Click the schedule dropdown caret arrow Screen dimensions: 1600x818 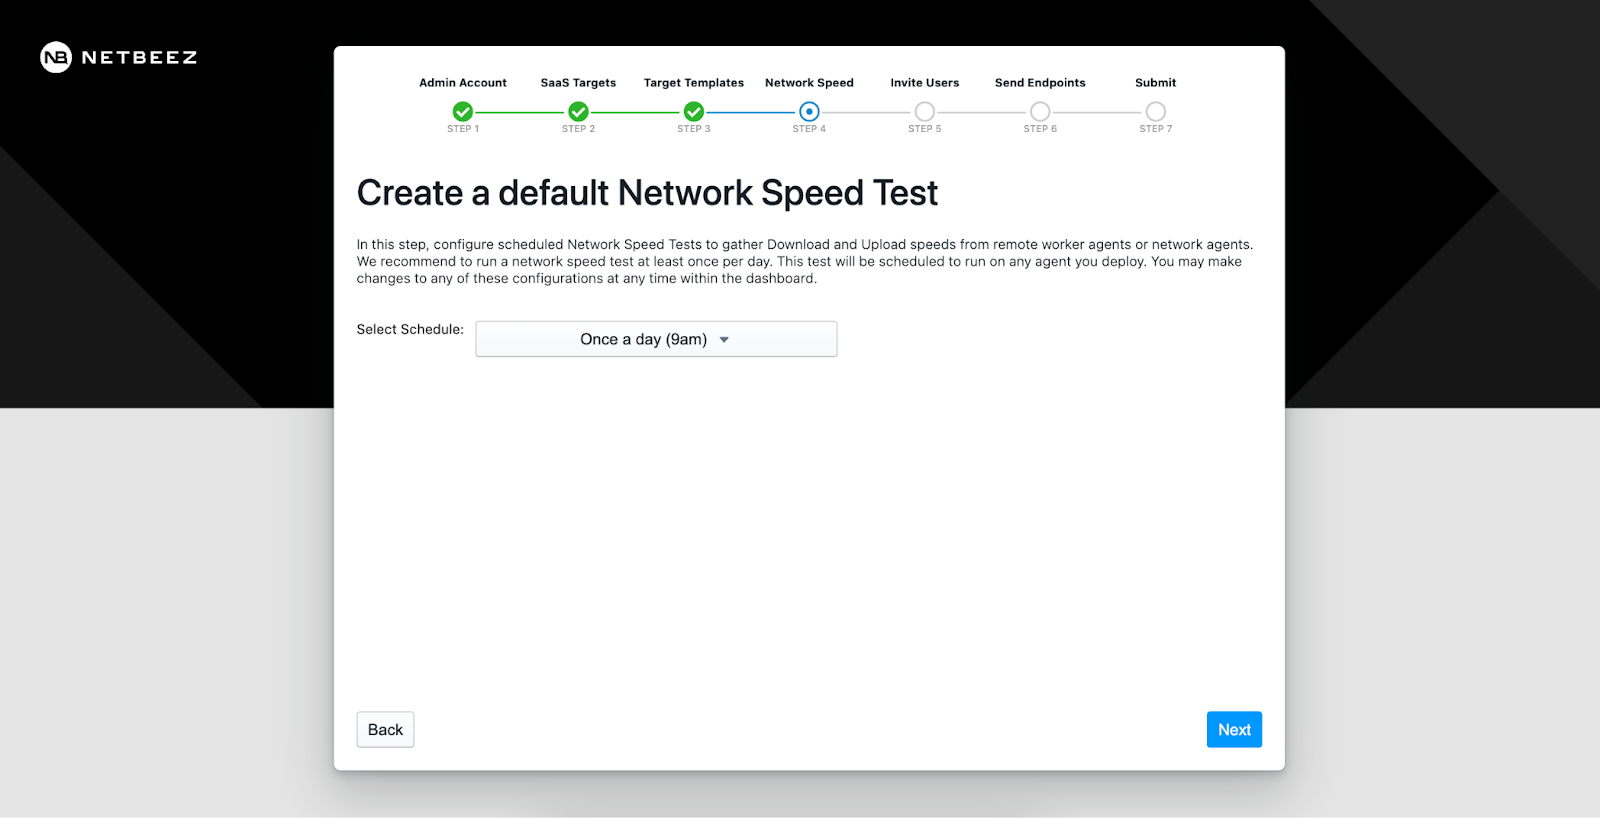tap(724, 340)
